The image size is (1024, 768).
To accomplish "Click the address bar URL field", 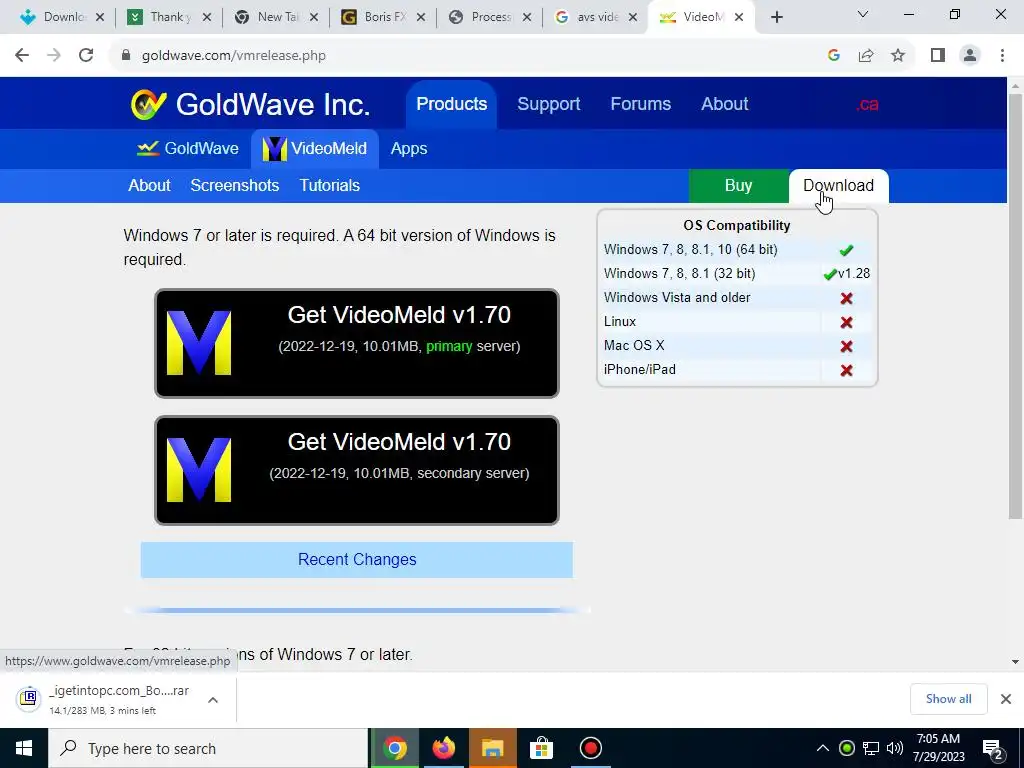I will point(470,56).
